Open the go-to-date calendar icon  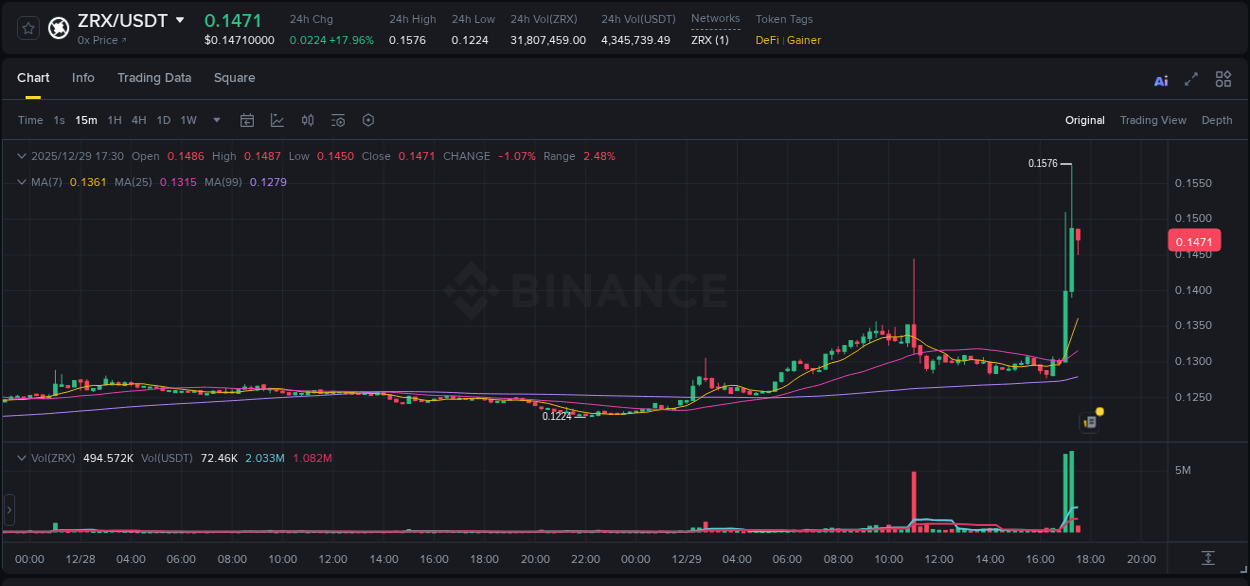click(247, 120)
